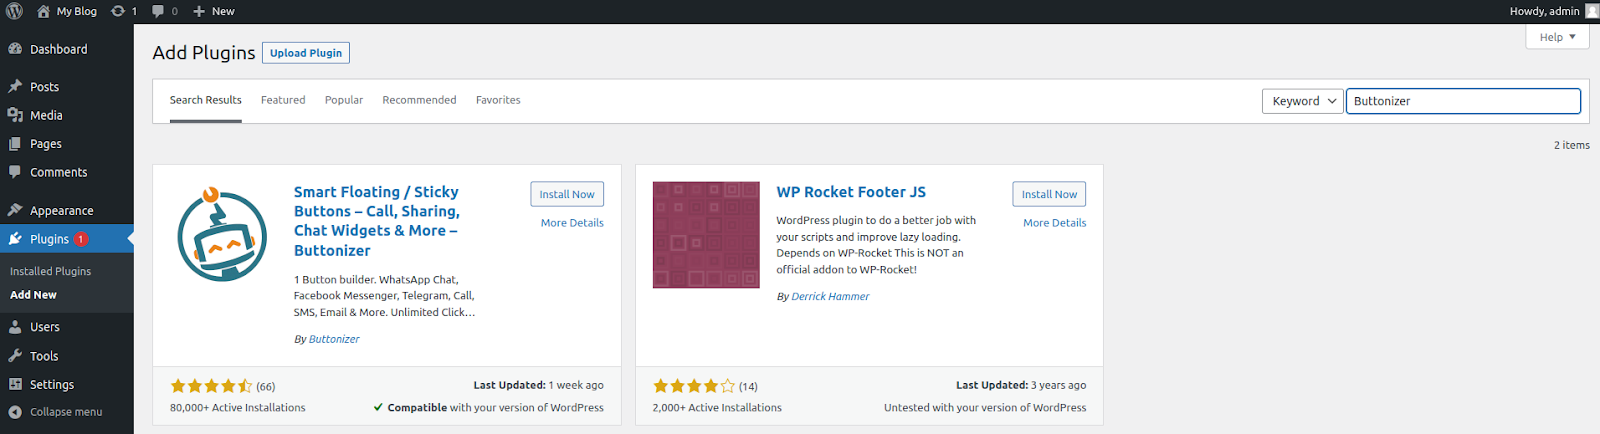Click the Users person icon
The image size is (1600, 434).
15,327
